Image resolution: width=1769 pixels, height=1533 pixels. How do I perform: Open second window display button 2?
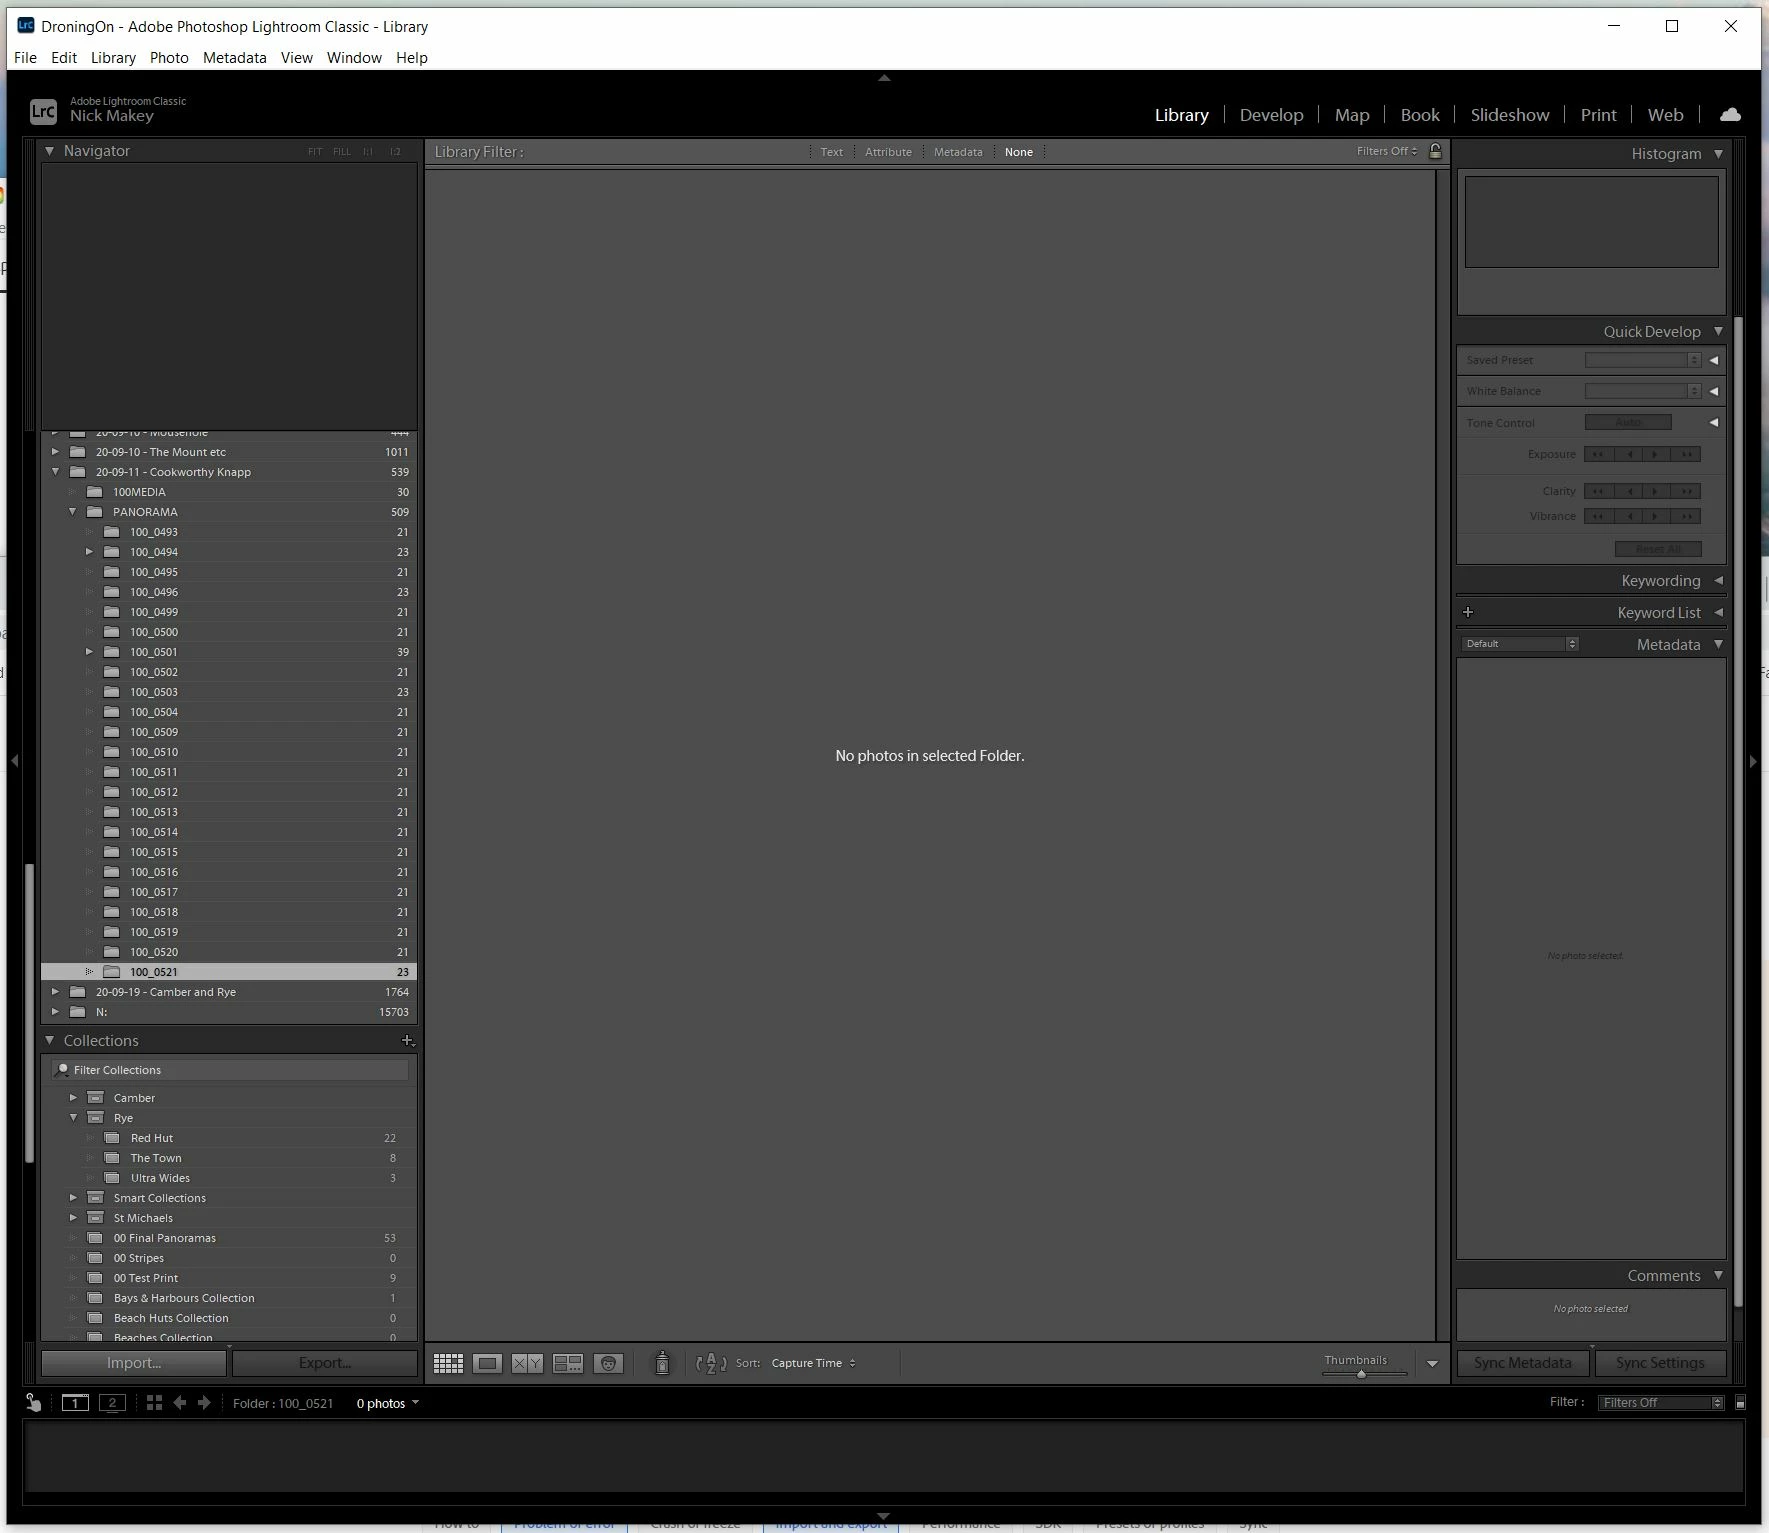pyautogui.click(x=112, y=1403)
